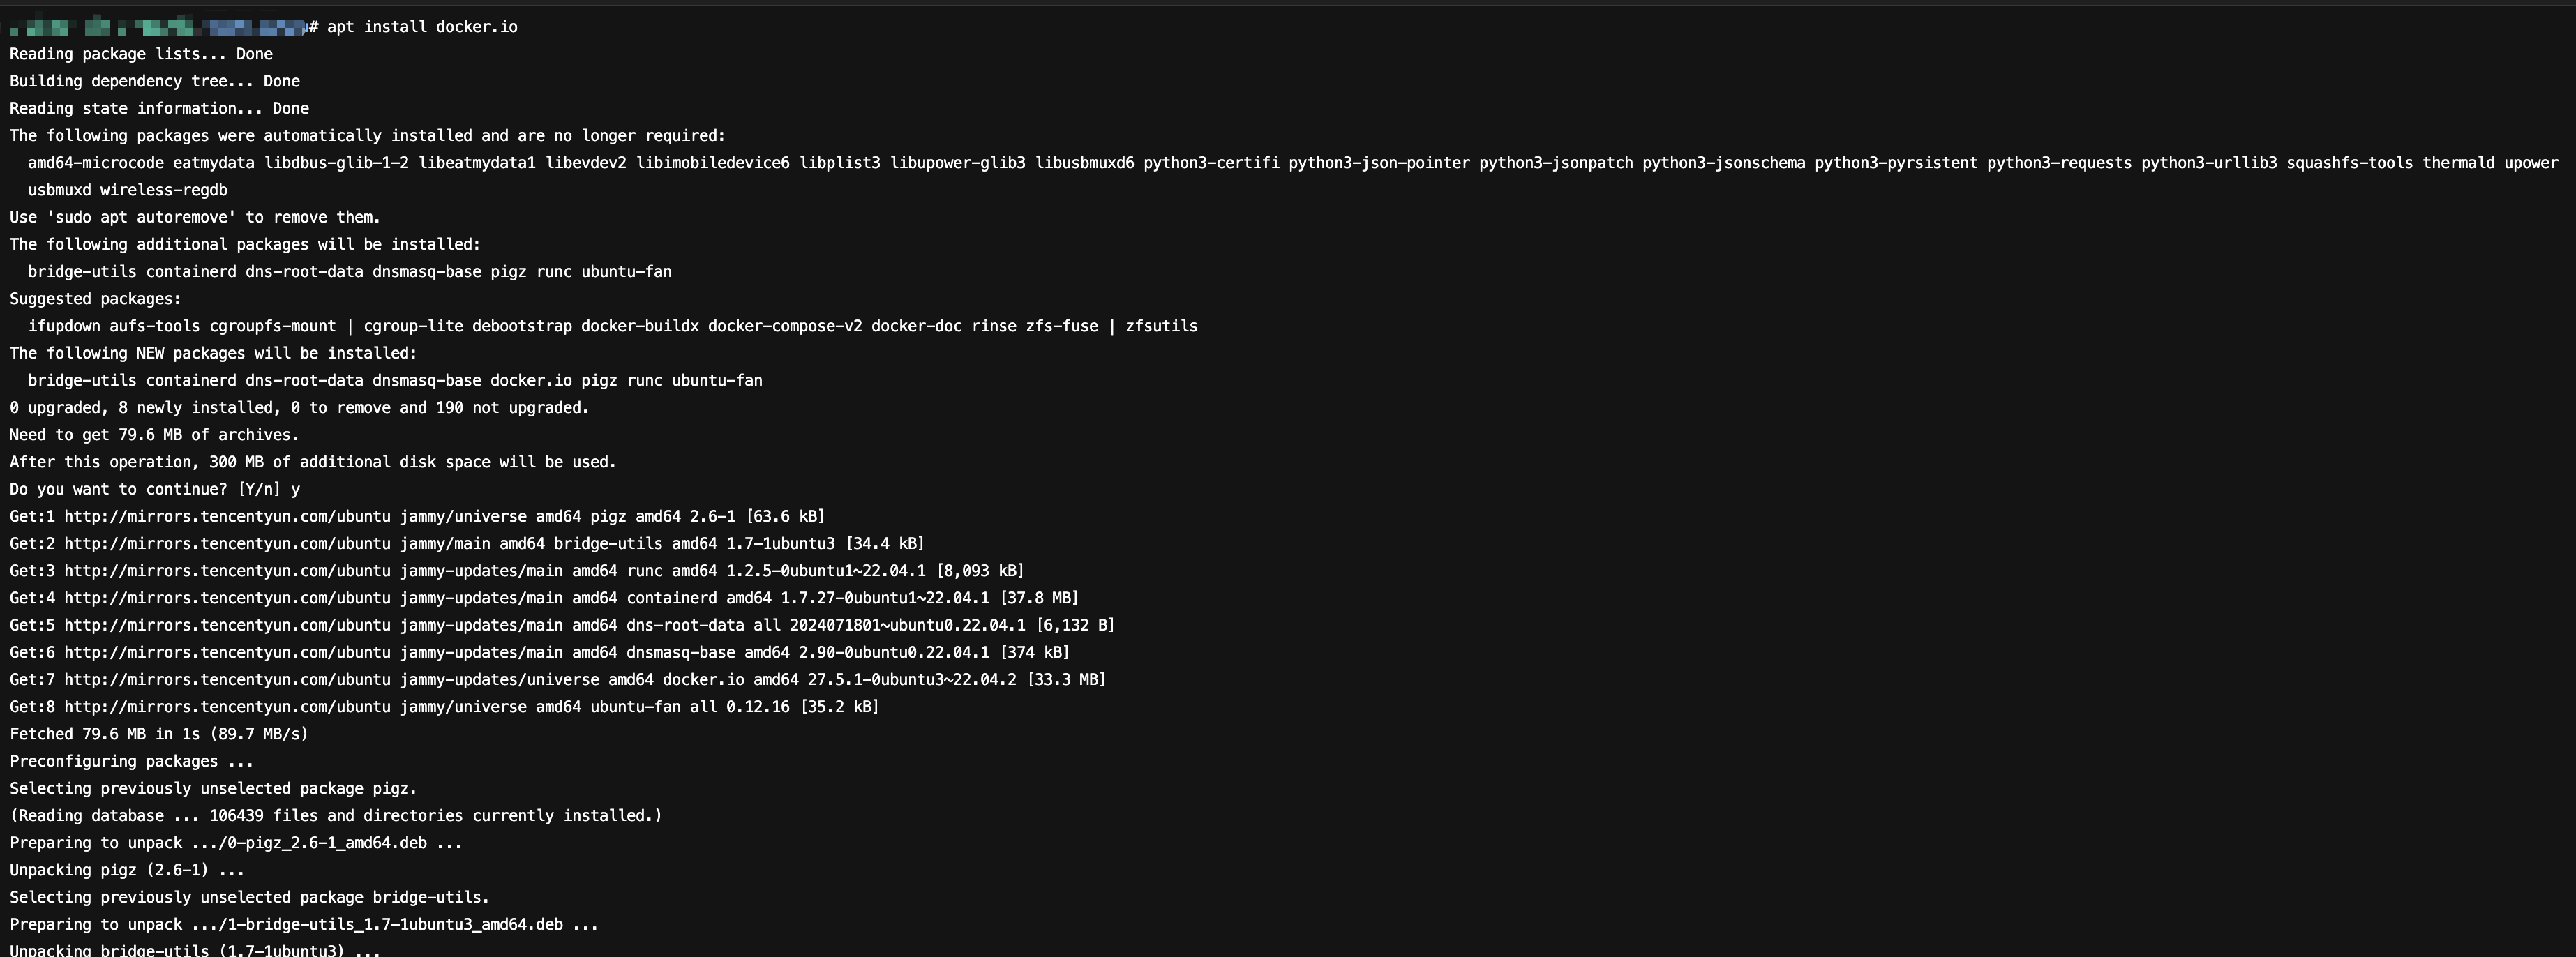Click the "wireless-regdb" package name
2576x957 pixels.
(x=163, y=190)
